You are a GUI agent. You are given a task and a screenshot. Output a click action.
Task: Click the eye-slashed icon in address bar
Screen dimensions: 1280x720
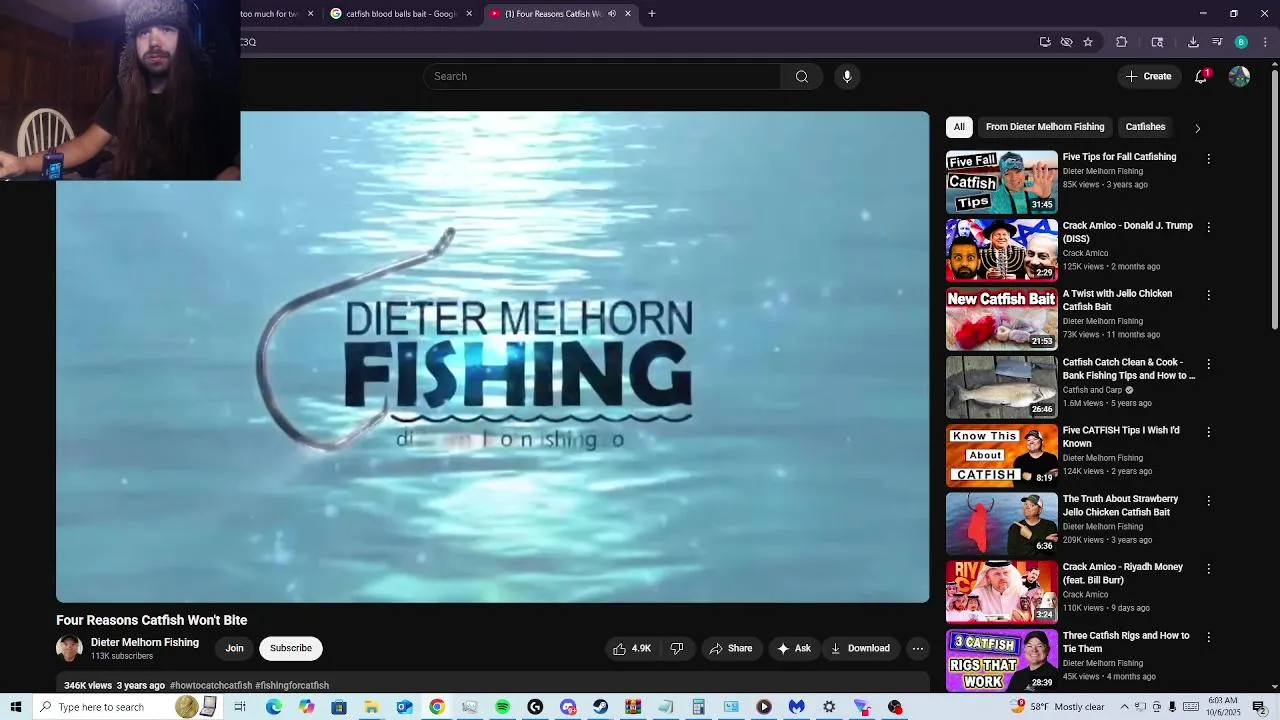[1066, 42]
